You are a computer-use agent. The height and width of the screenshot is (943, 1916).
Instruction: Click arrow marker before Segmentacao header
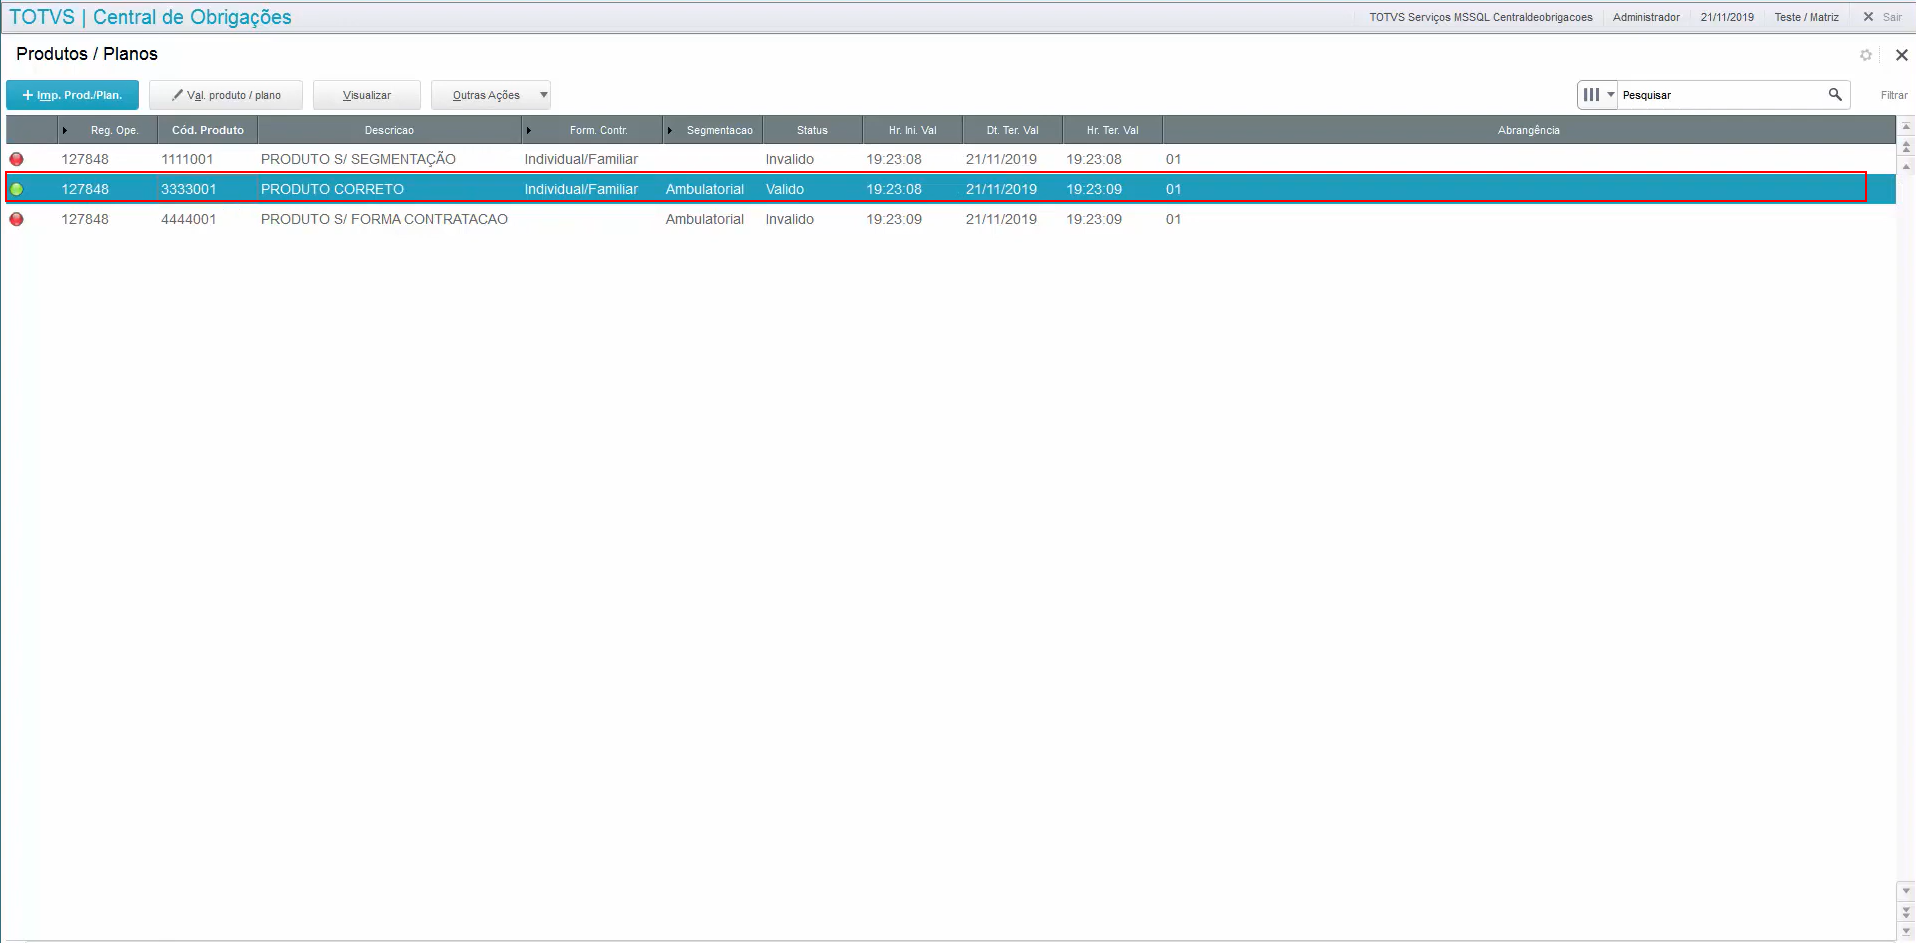coord(670,130)
